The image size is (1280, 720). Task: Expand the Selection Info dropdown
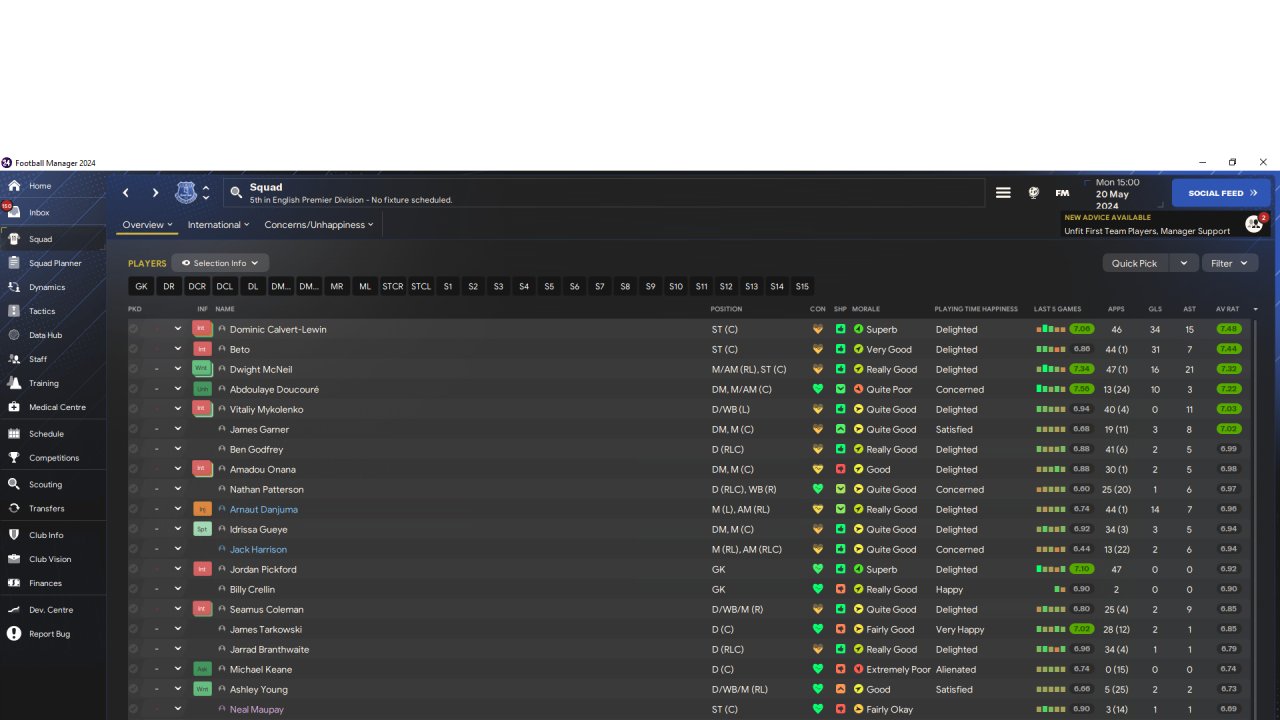click(x=220, y=263)
